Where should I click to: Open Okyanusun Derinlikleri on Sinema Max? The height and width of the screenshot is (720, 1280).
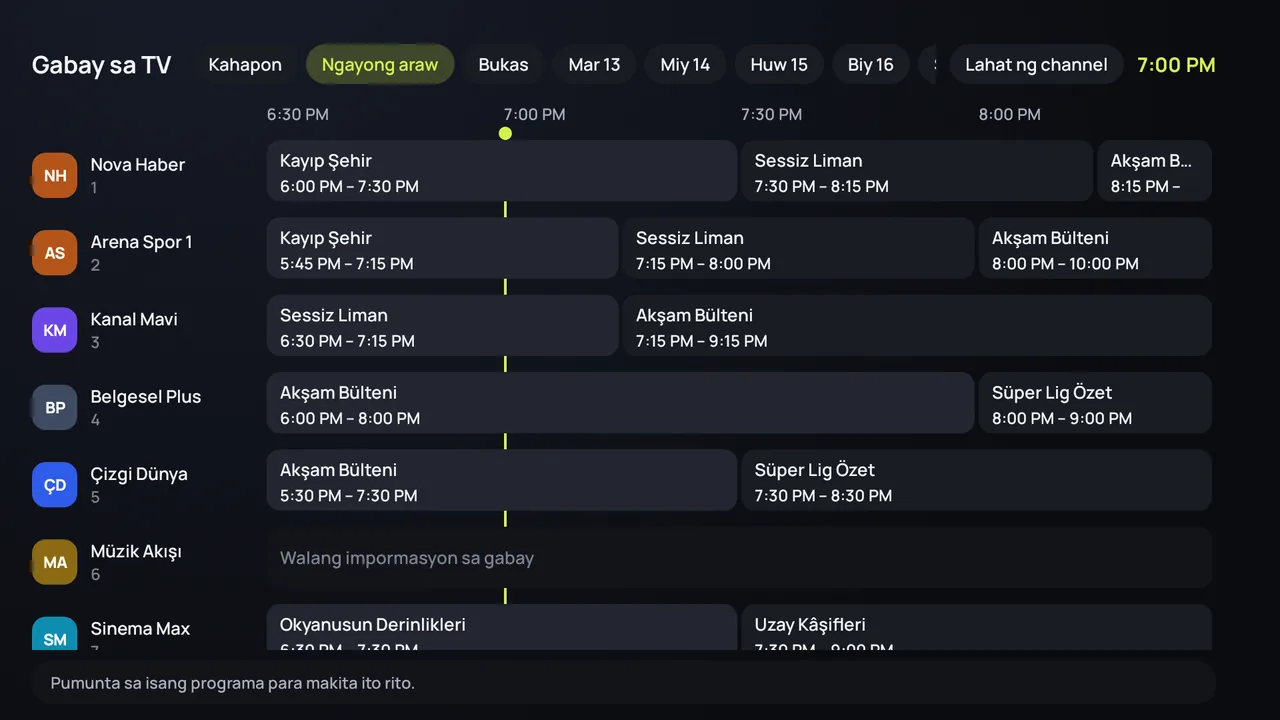[x=501, y=628]
